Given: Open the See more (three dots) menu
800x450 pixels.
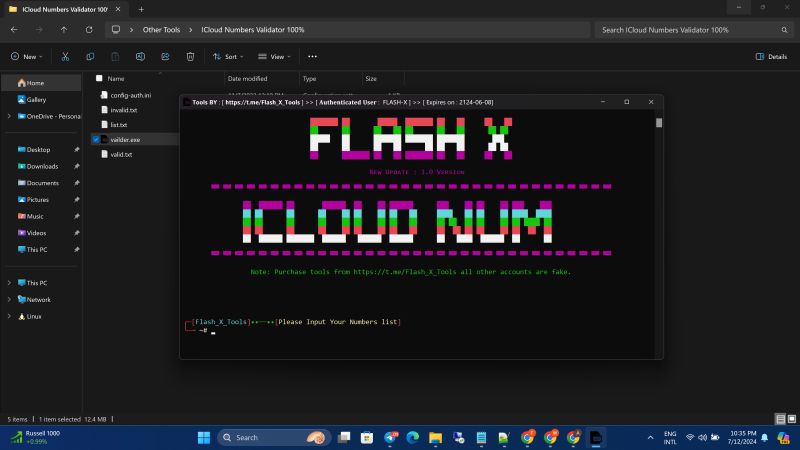Looking at the screenshot, I should [312, 57].
